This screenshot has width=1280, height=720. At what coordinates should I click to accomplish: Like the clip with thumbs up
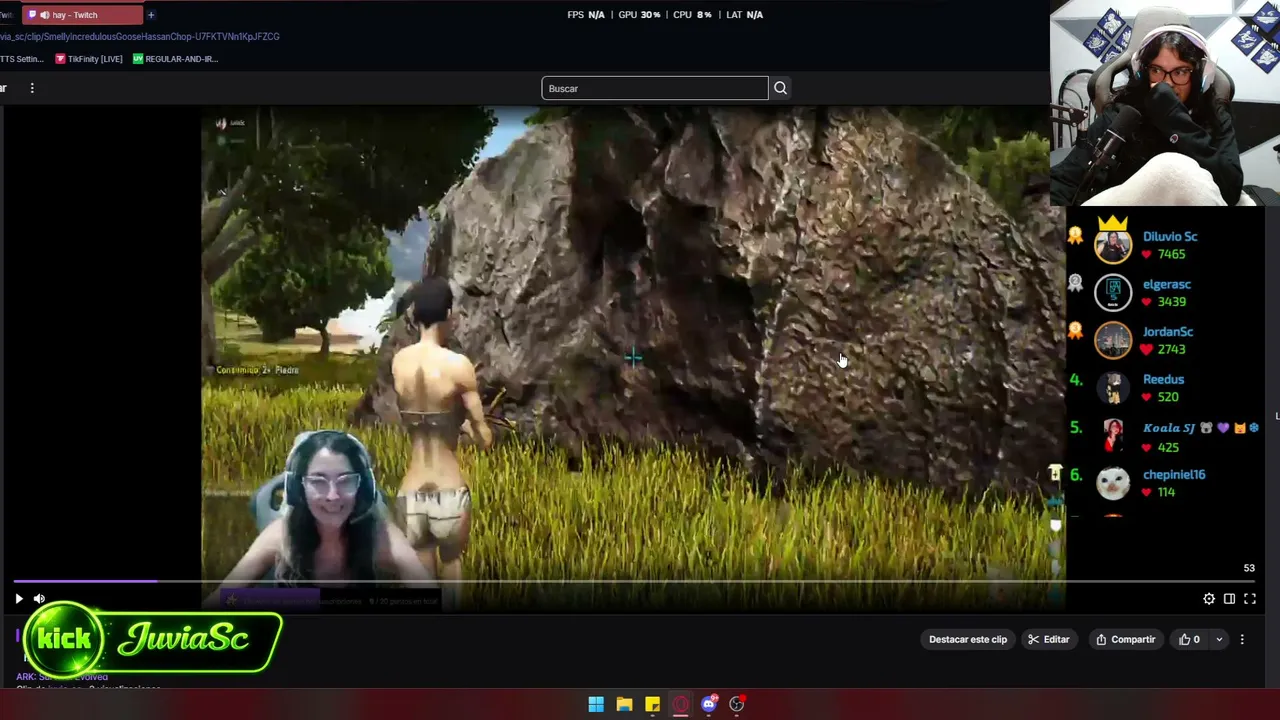point(1189,639)
